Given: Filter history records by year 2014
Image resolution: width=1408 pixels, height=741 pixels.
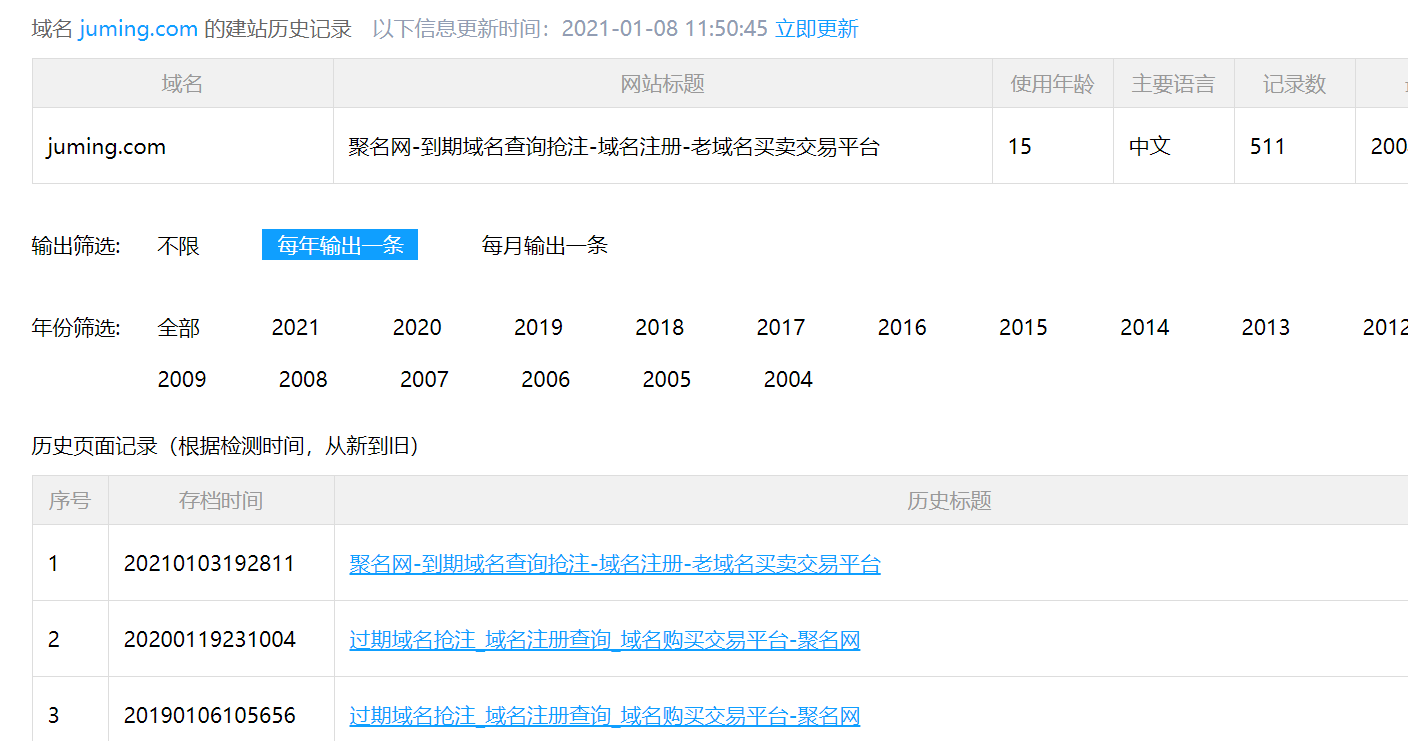Looking at the screenshot, I should pyautogui.click(x=1144, y=328).
